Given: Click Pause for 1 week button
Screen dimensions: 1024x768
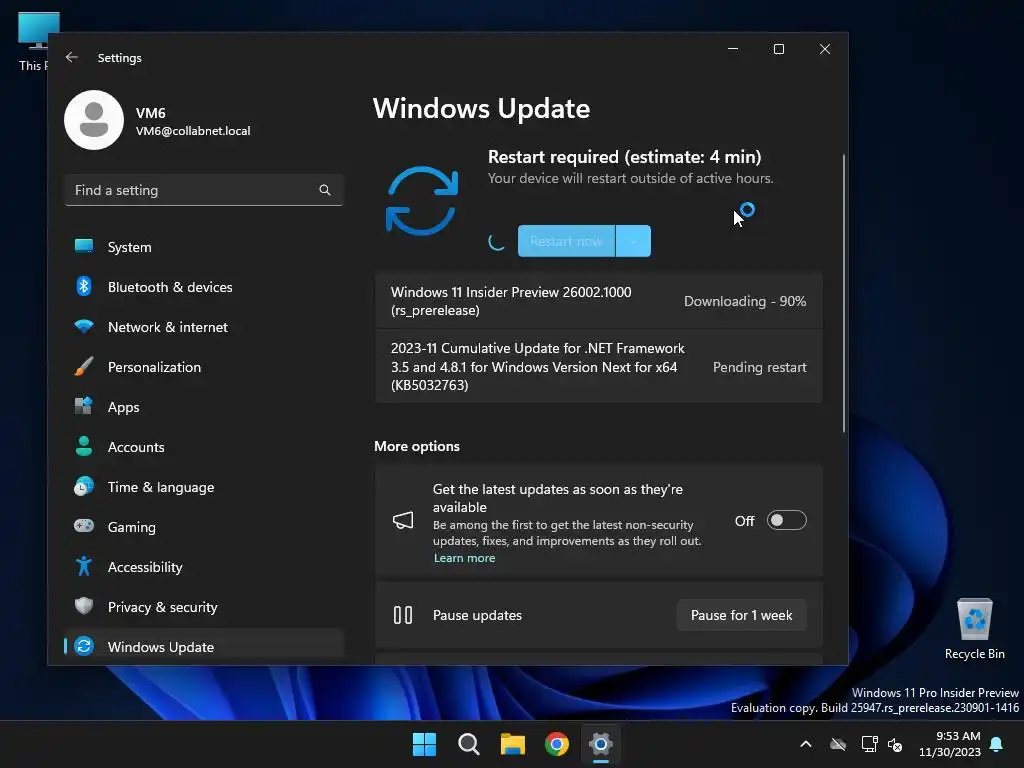Looking at the screenshot, I should point(741,615).
